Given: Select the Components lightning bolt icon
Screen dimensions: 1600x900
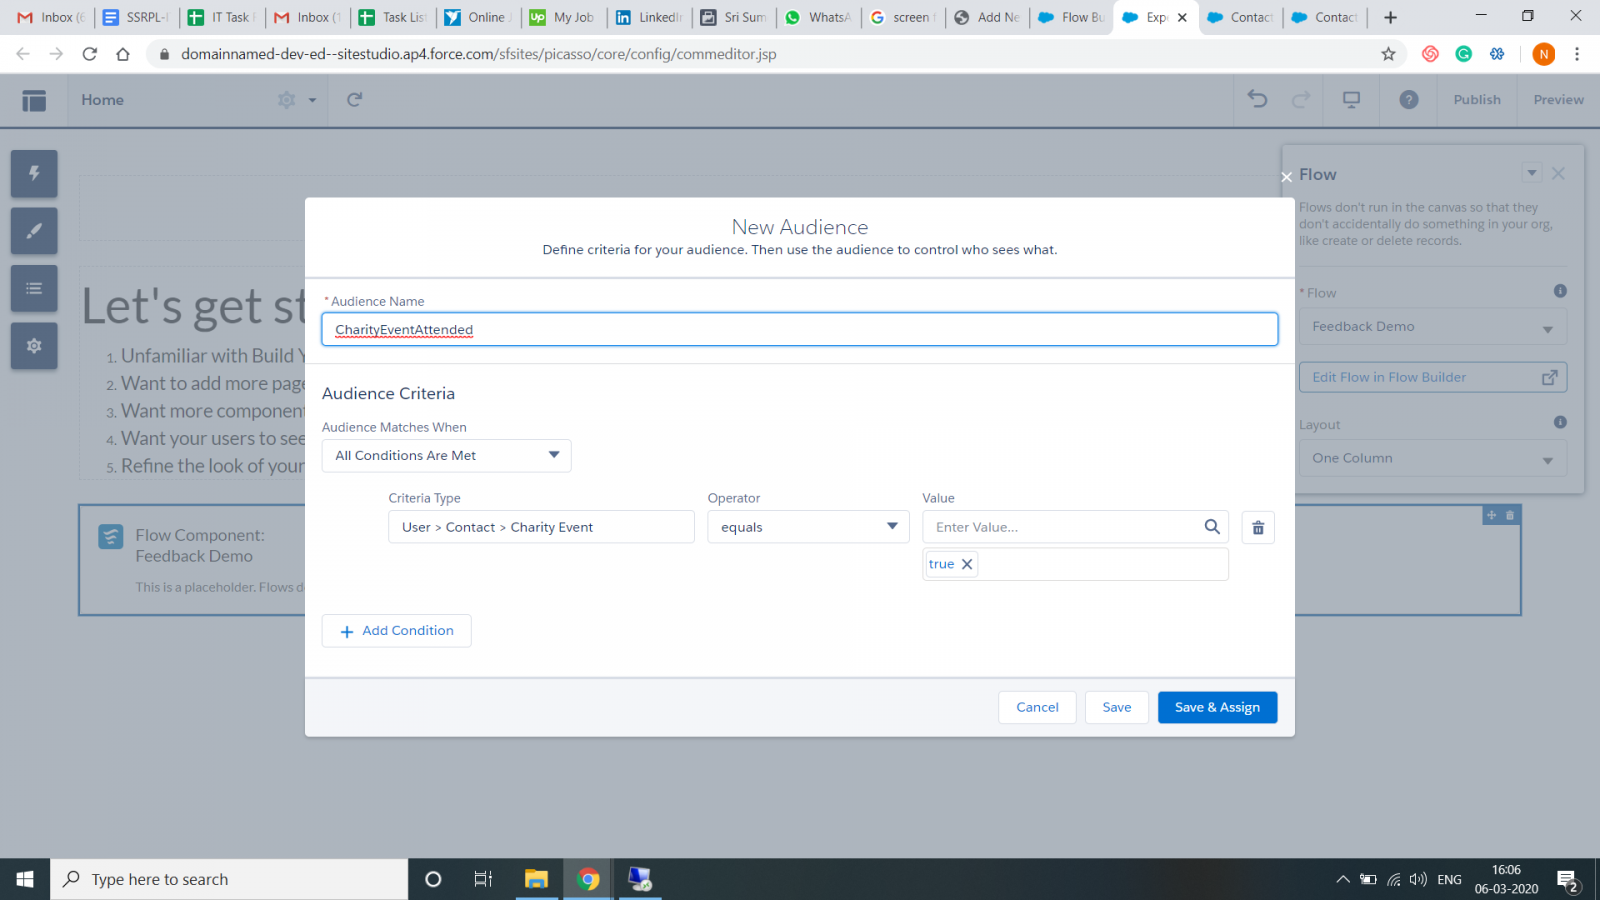Looking at the screenshot, I should coord(33,173).
